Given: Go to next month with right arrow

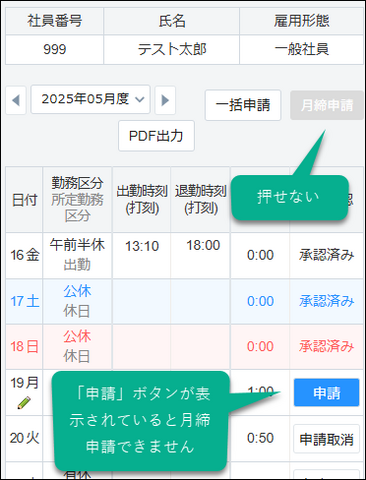Looking at the screenshot, I should tap(165, 100).
